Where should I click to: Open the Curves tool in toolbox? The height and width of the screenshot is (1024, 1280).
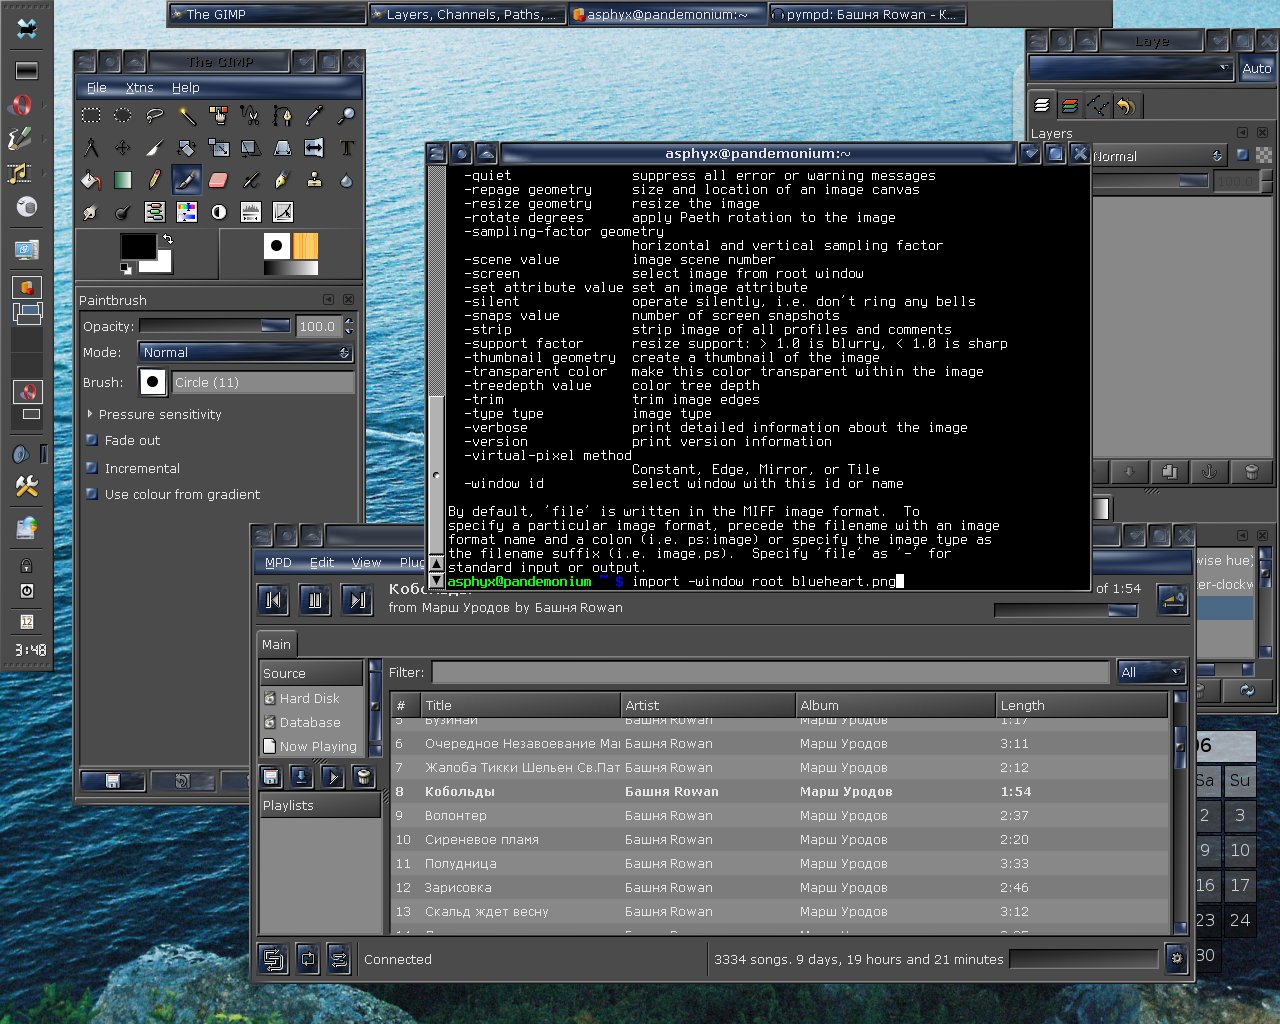point(283,212)
